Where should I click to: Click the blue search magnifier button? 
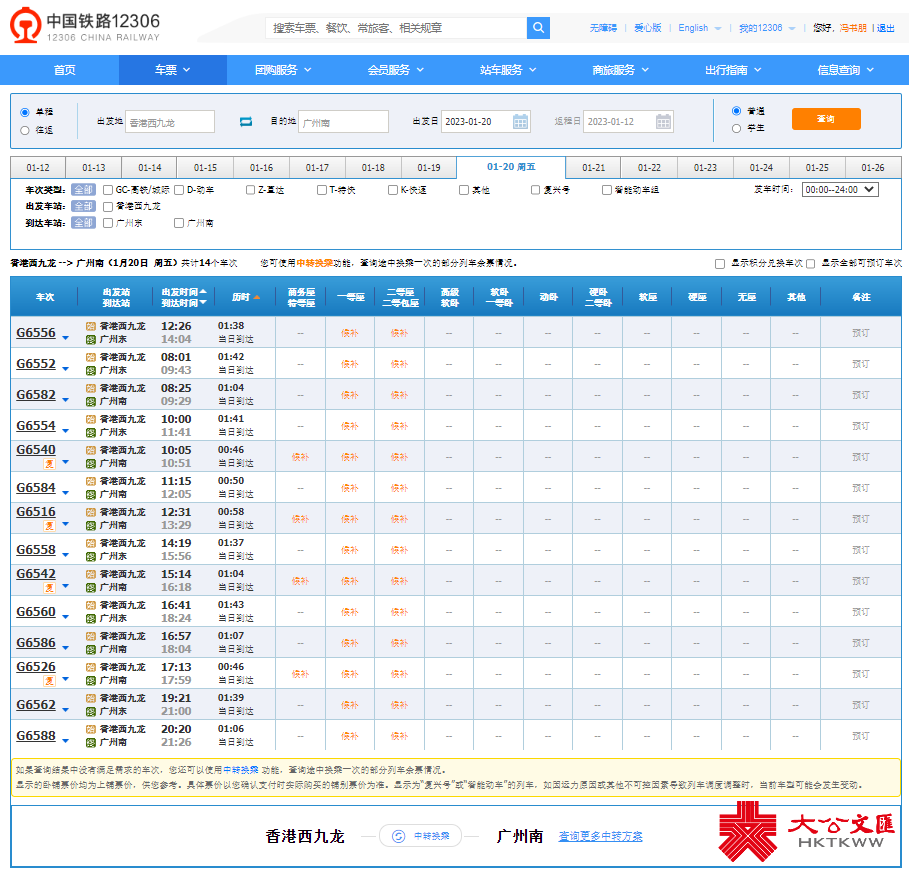[x=538, y=28]
